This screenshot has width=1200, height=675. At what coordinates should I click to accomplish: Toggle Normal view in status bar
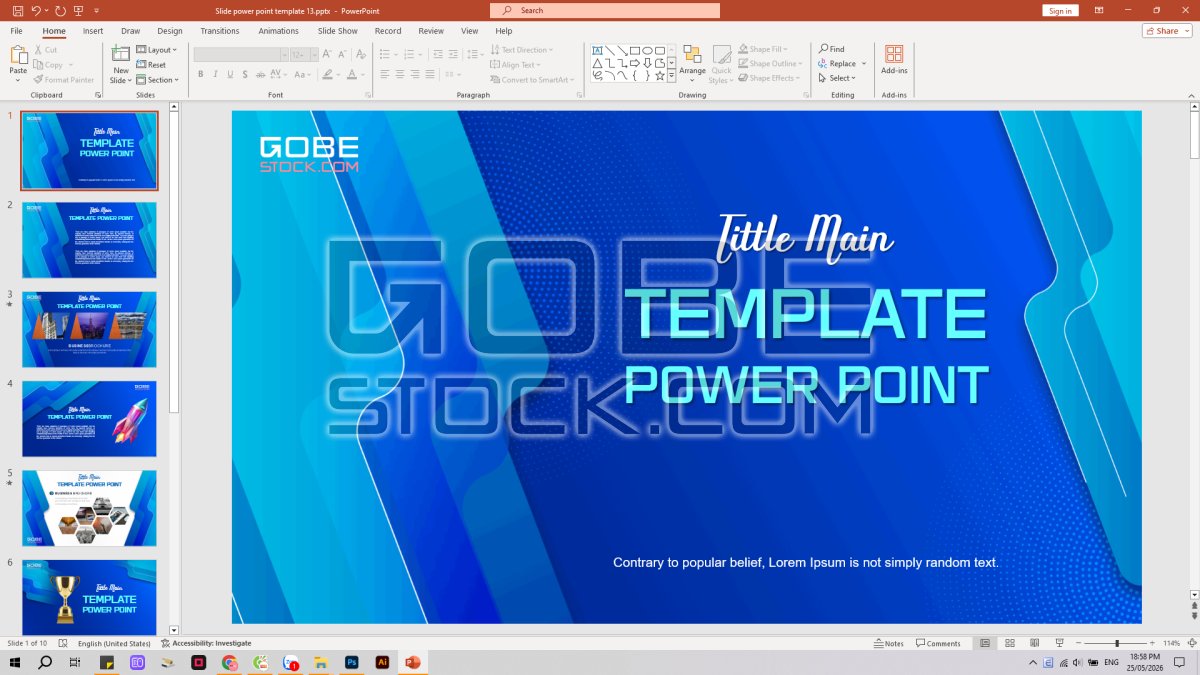(x=985, y=643)
